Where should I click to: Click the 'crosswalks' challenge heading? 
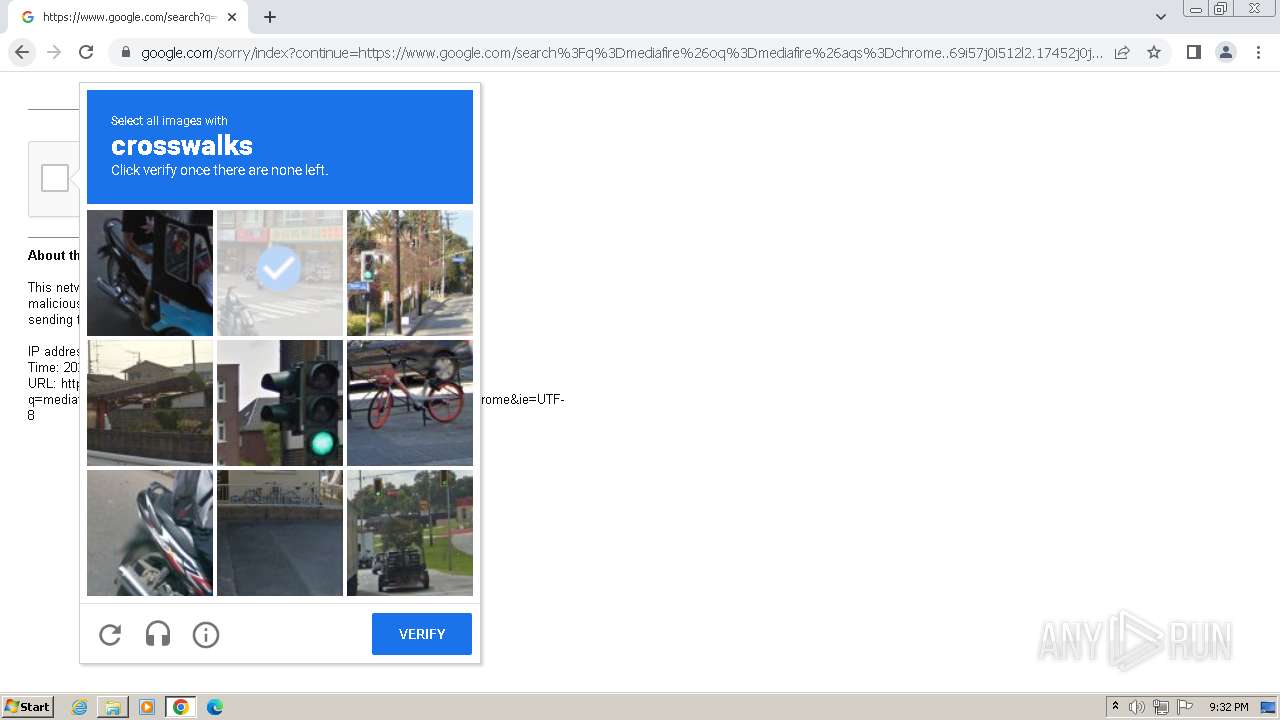(x=182, y=146)
